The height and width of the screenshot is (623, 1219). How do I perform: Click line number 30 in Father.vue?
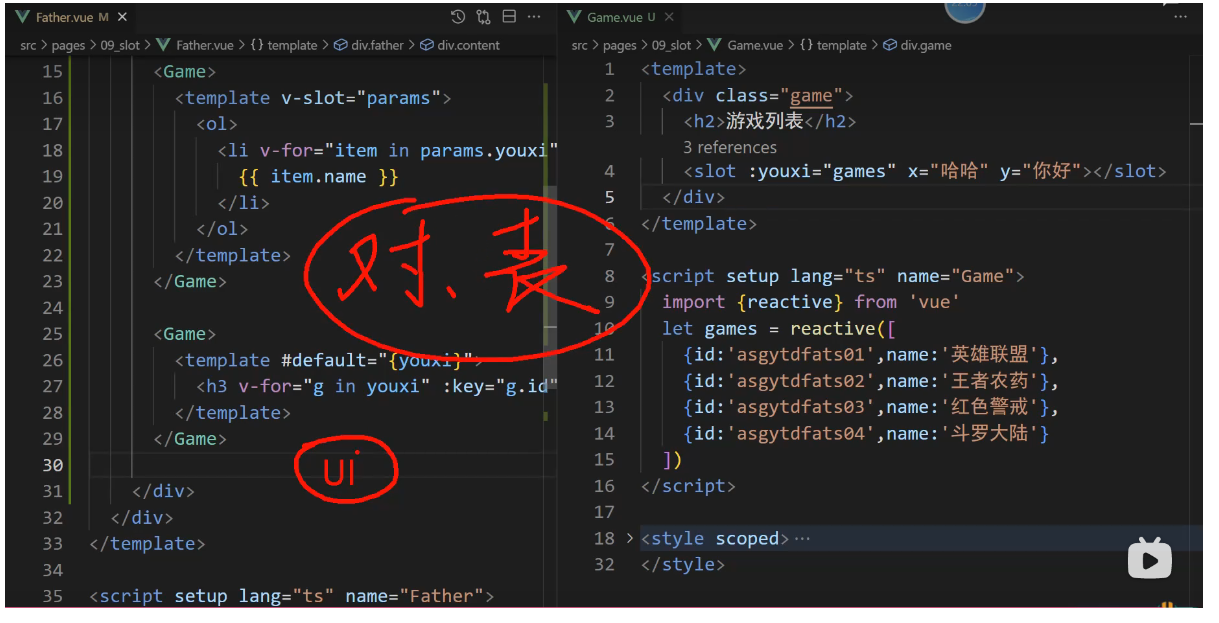click(52, 465)
